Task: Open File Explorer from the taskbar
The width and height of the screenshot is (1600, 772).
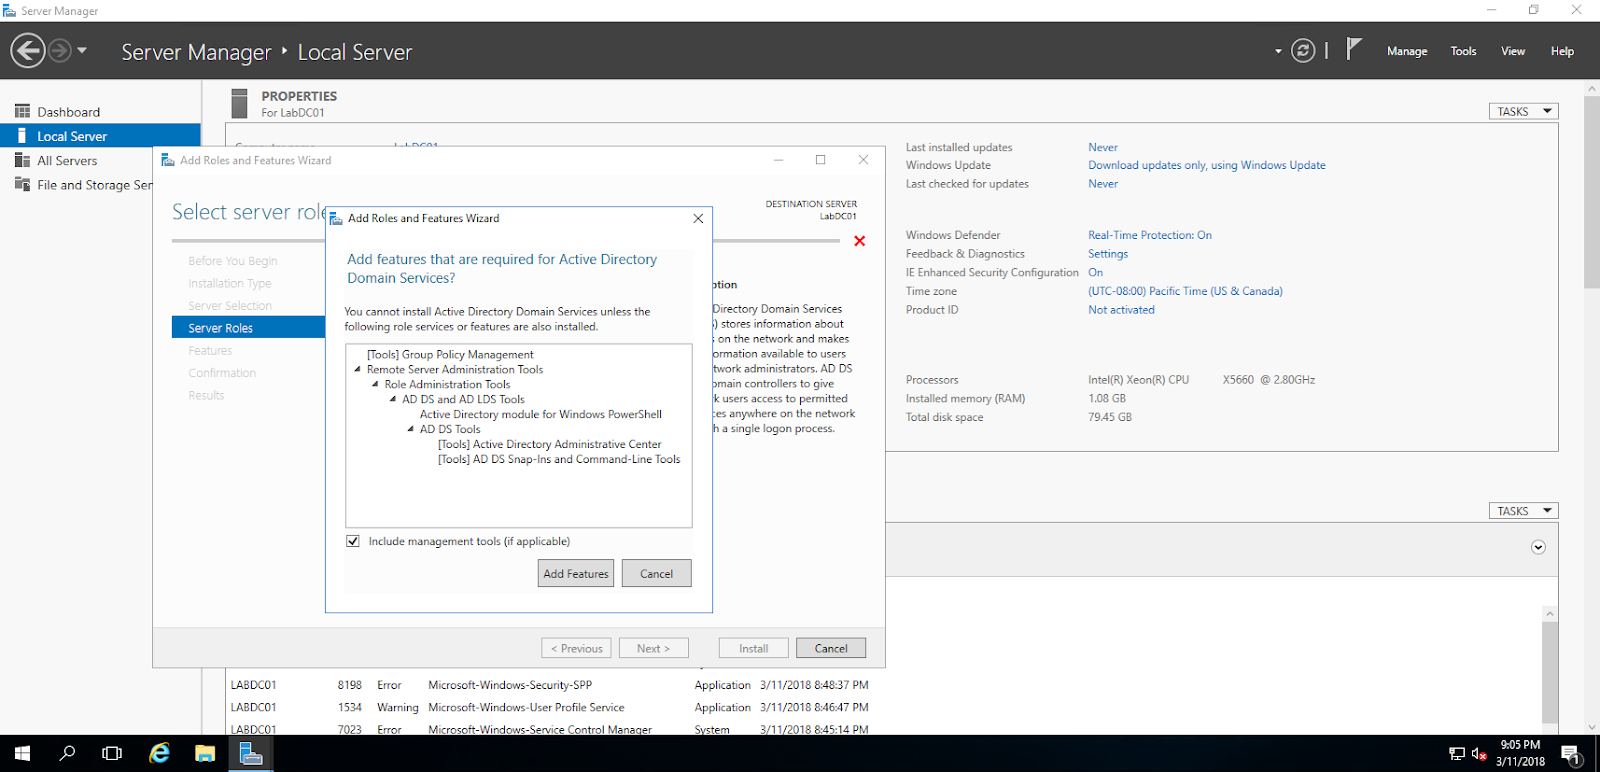Action: tap(205, 754)
